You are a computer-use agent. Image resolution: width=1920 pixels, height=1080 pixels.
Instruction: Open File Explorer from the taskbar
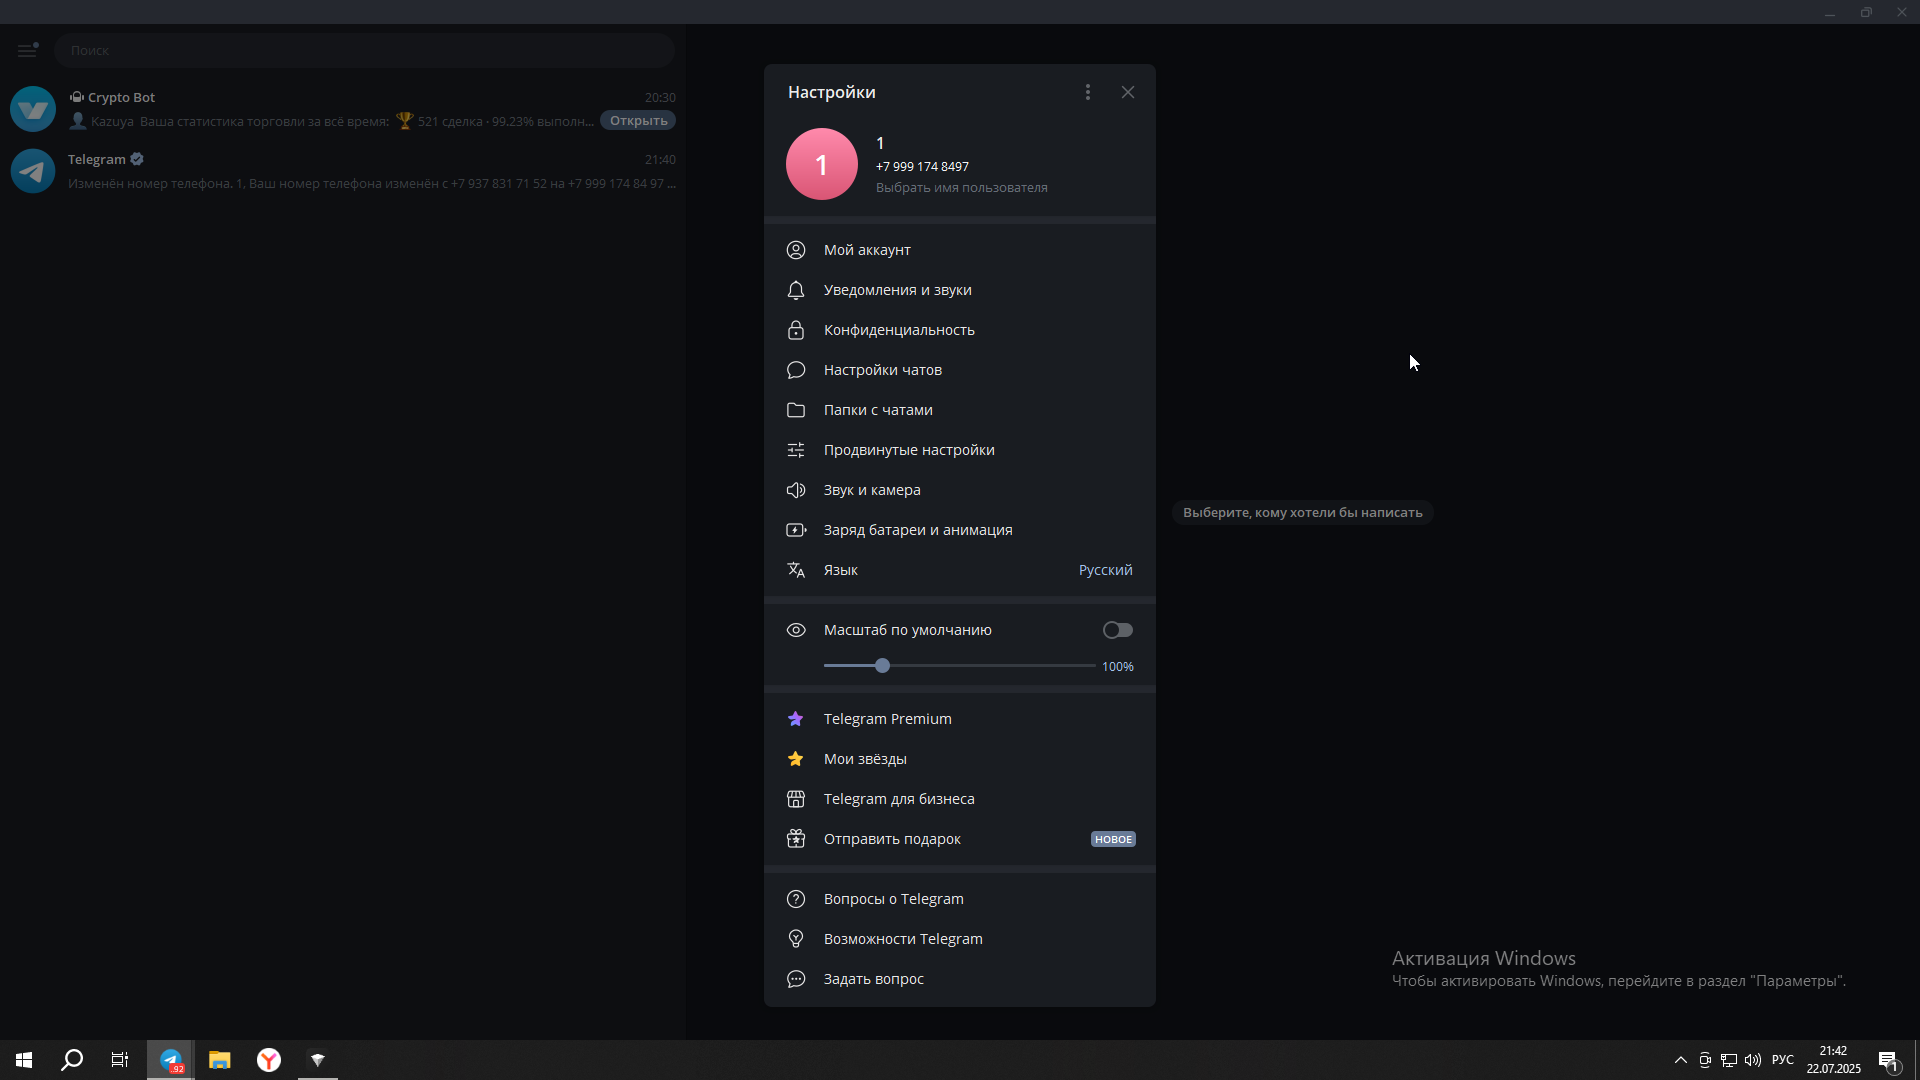point(220,1060)
